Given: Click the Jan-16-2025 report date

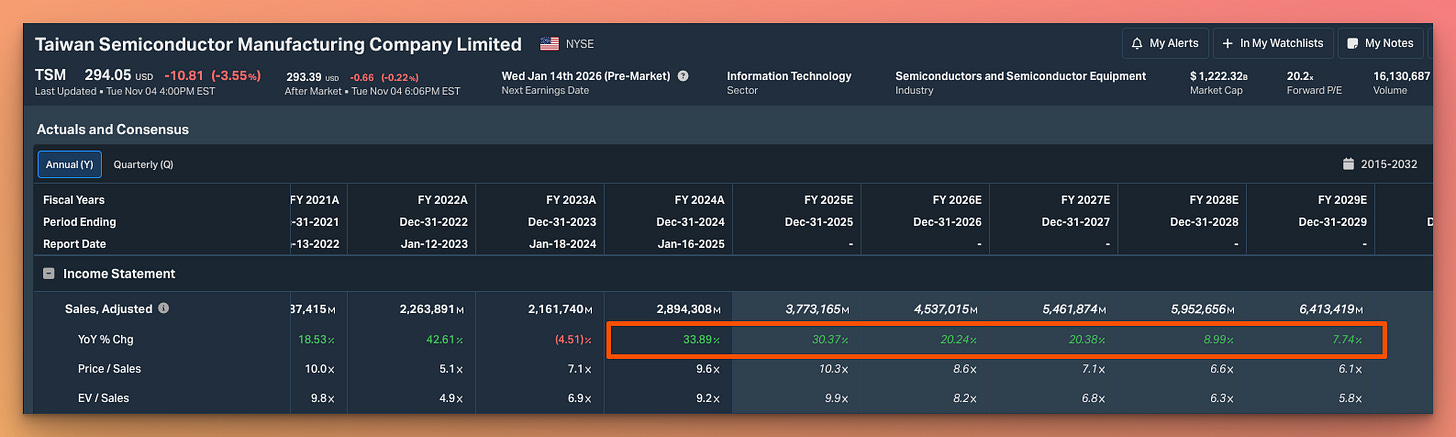Looking at the screenshot, I should tap(692, 244).
